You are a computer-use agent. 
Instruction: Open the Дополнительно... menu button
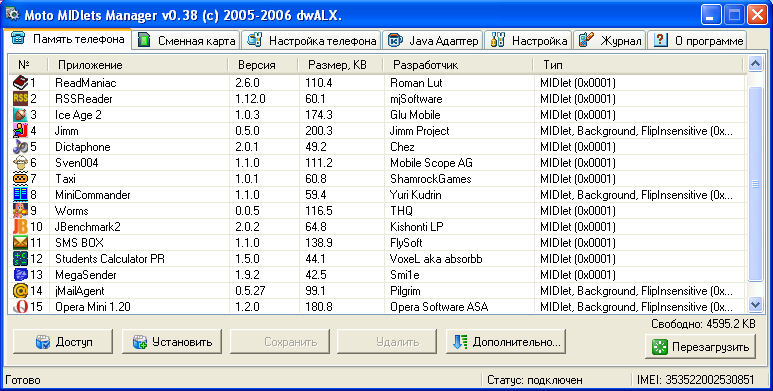pyautogui.click(x=506, y=342)
